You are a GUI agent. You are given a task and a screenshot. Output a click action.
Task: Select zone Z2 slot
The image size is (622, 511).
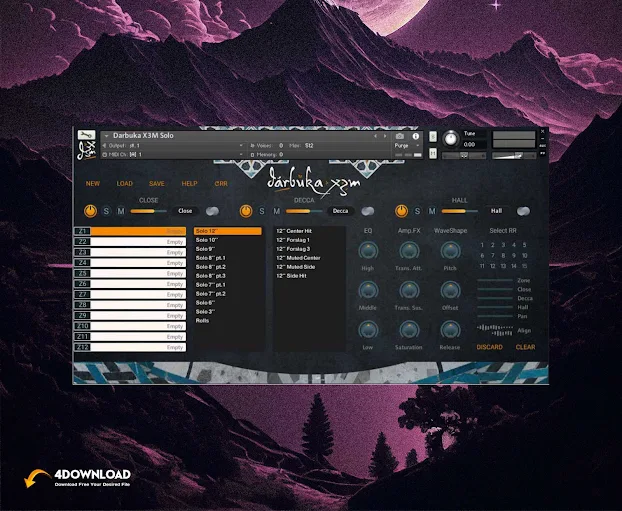130,242
